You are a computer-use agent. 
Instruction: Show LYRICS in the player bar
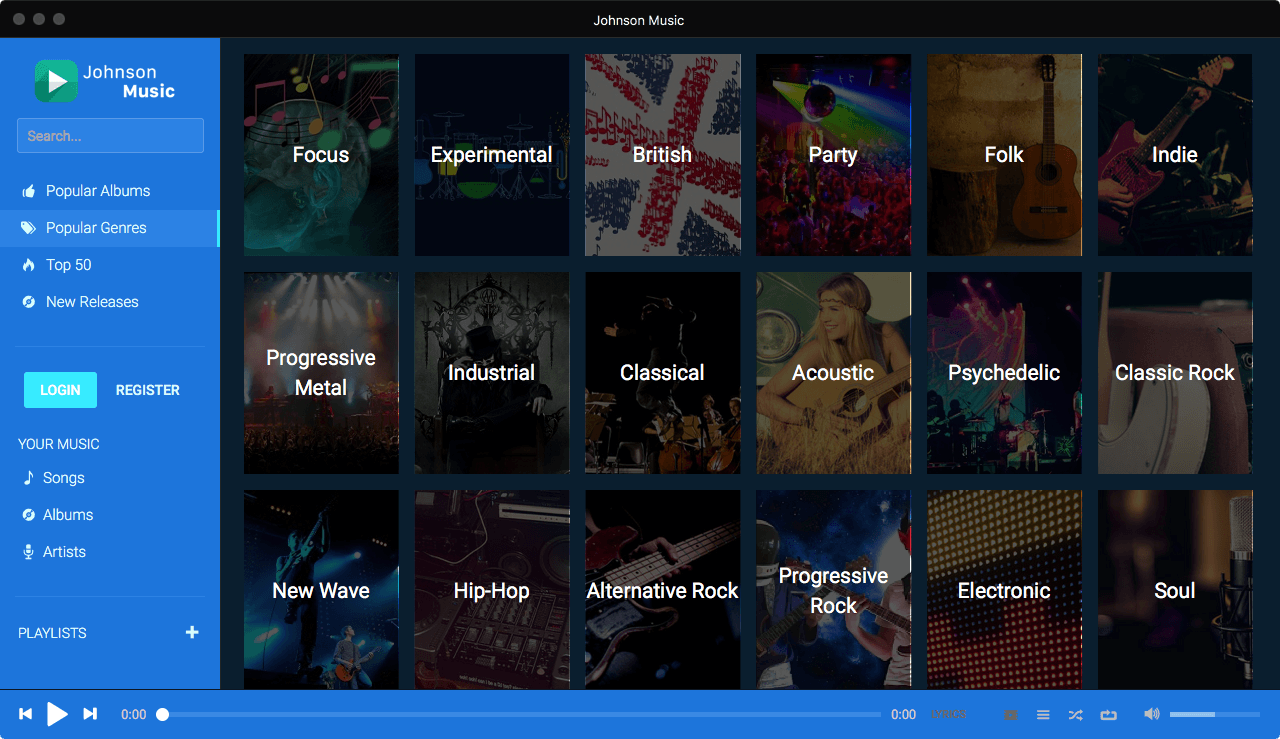click(949, 714)
